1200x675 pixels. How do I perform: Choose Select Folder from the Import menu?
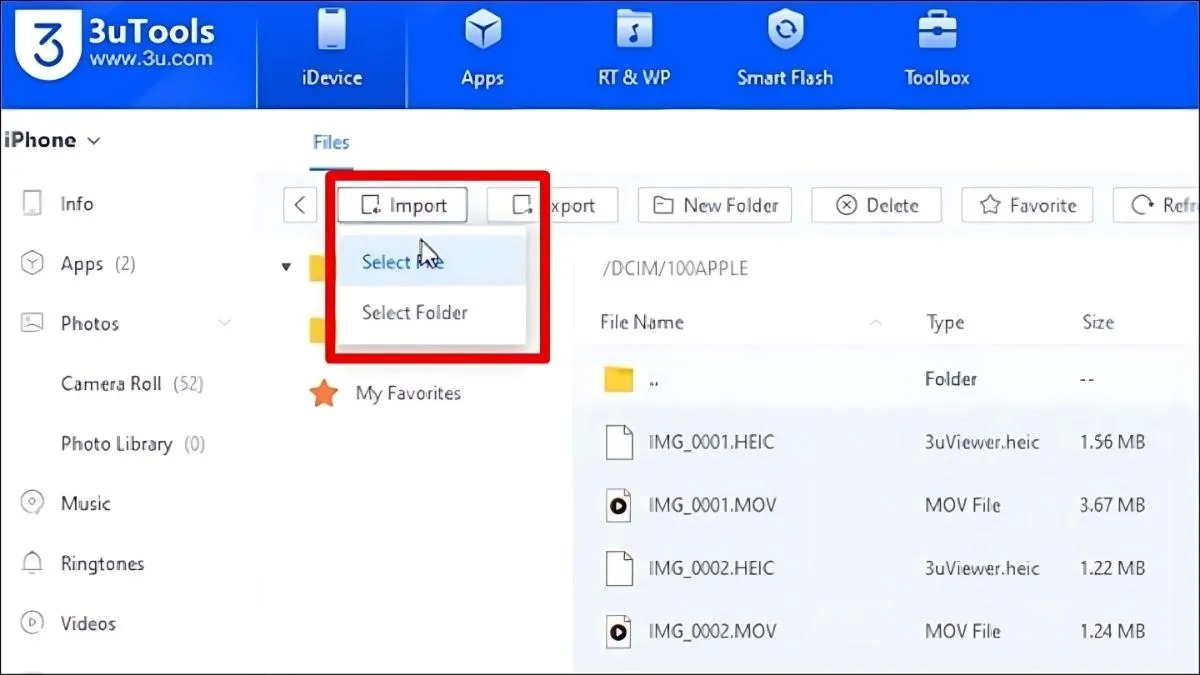(x=414, y=313)
